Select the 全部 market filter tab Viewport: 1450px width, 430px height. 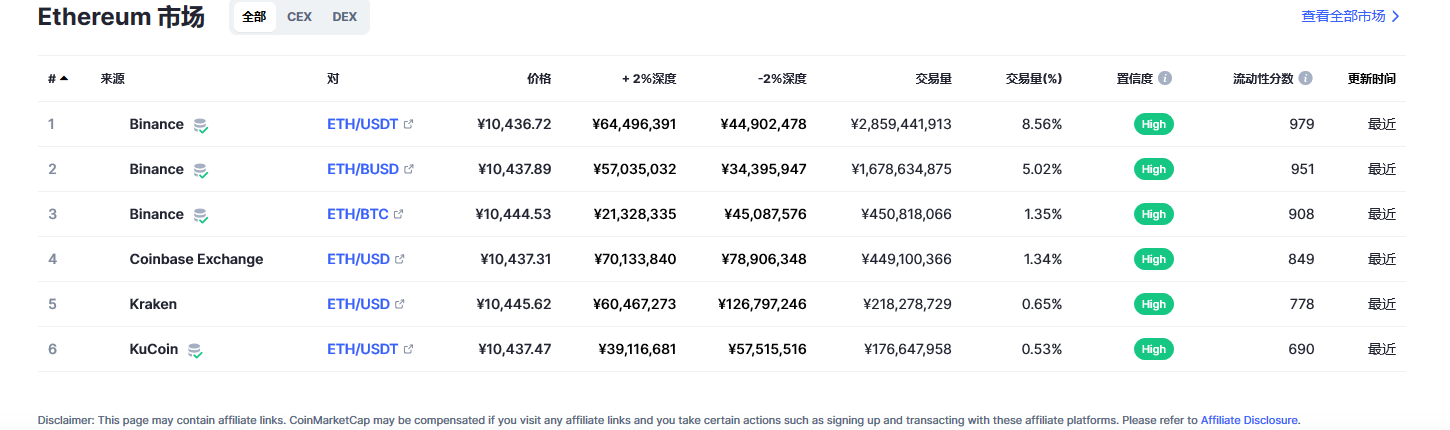pyautogui.click(x=254, y=17)
